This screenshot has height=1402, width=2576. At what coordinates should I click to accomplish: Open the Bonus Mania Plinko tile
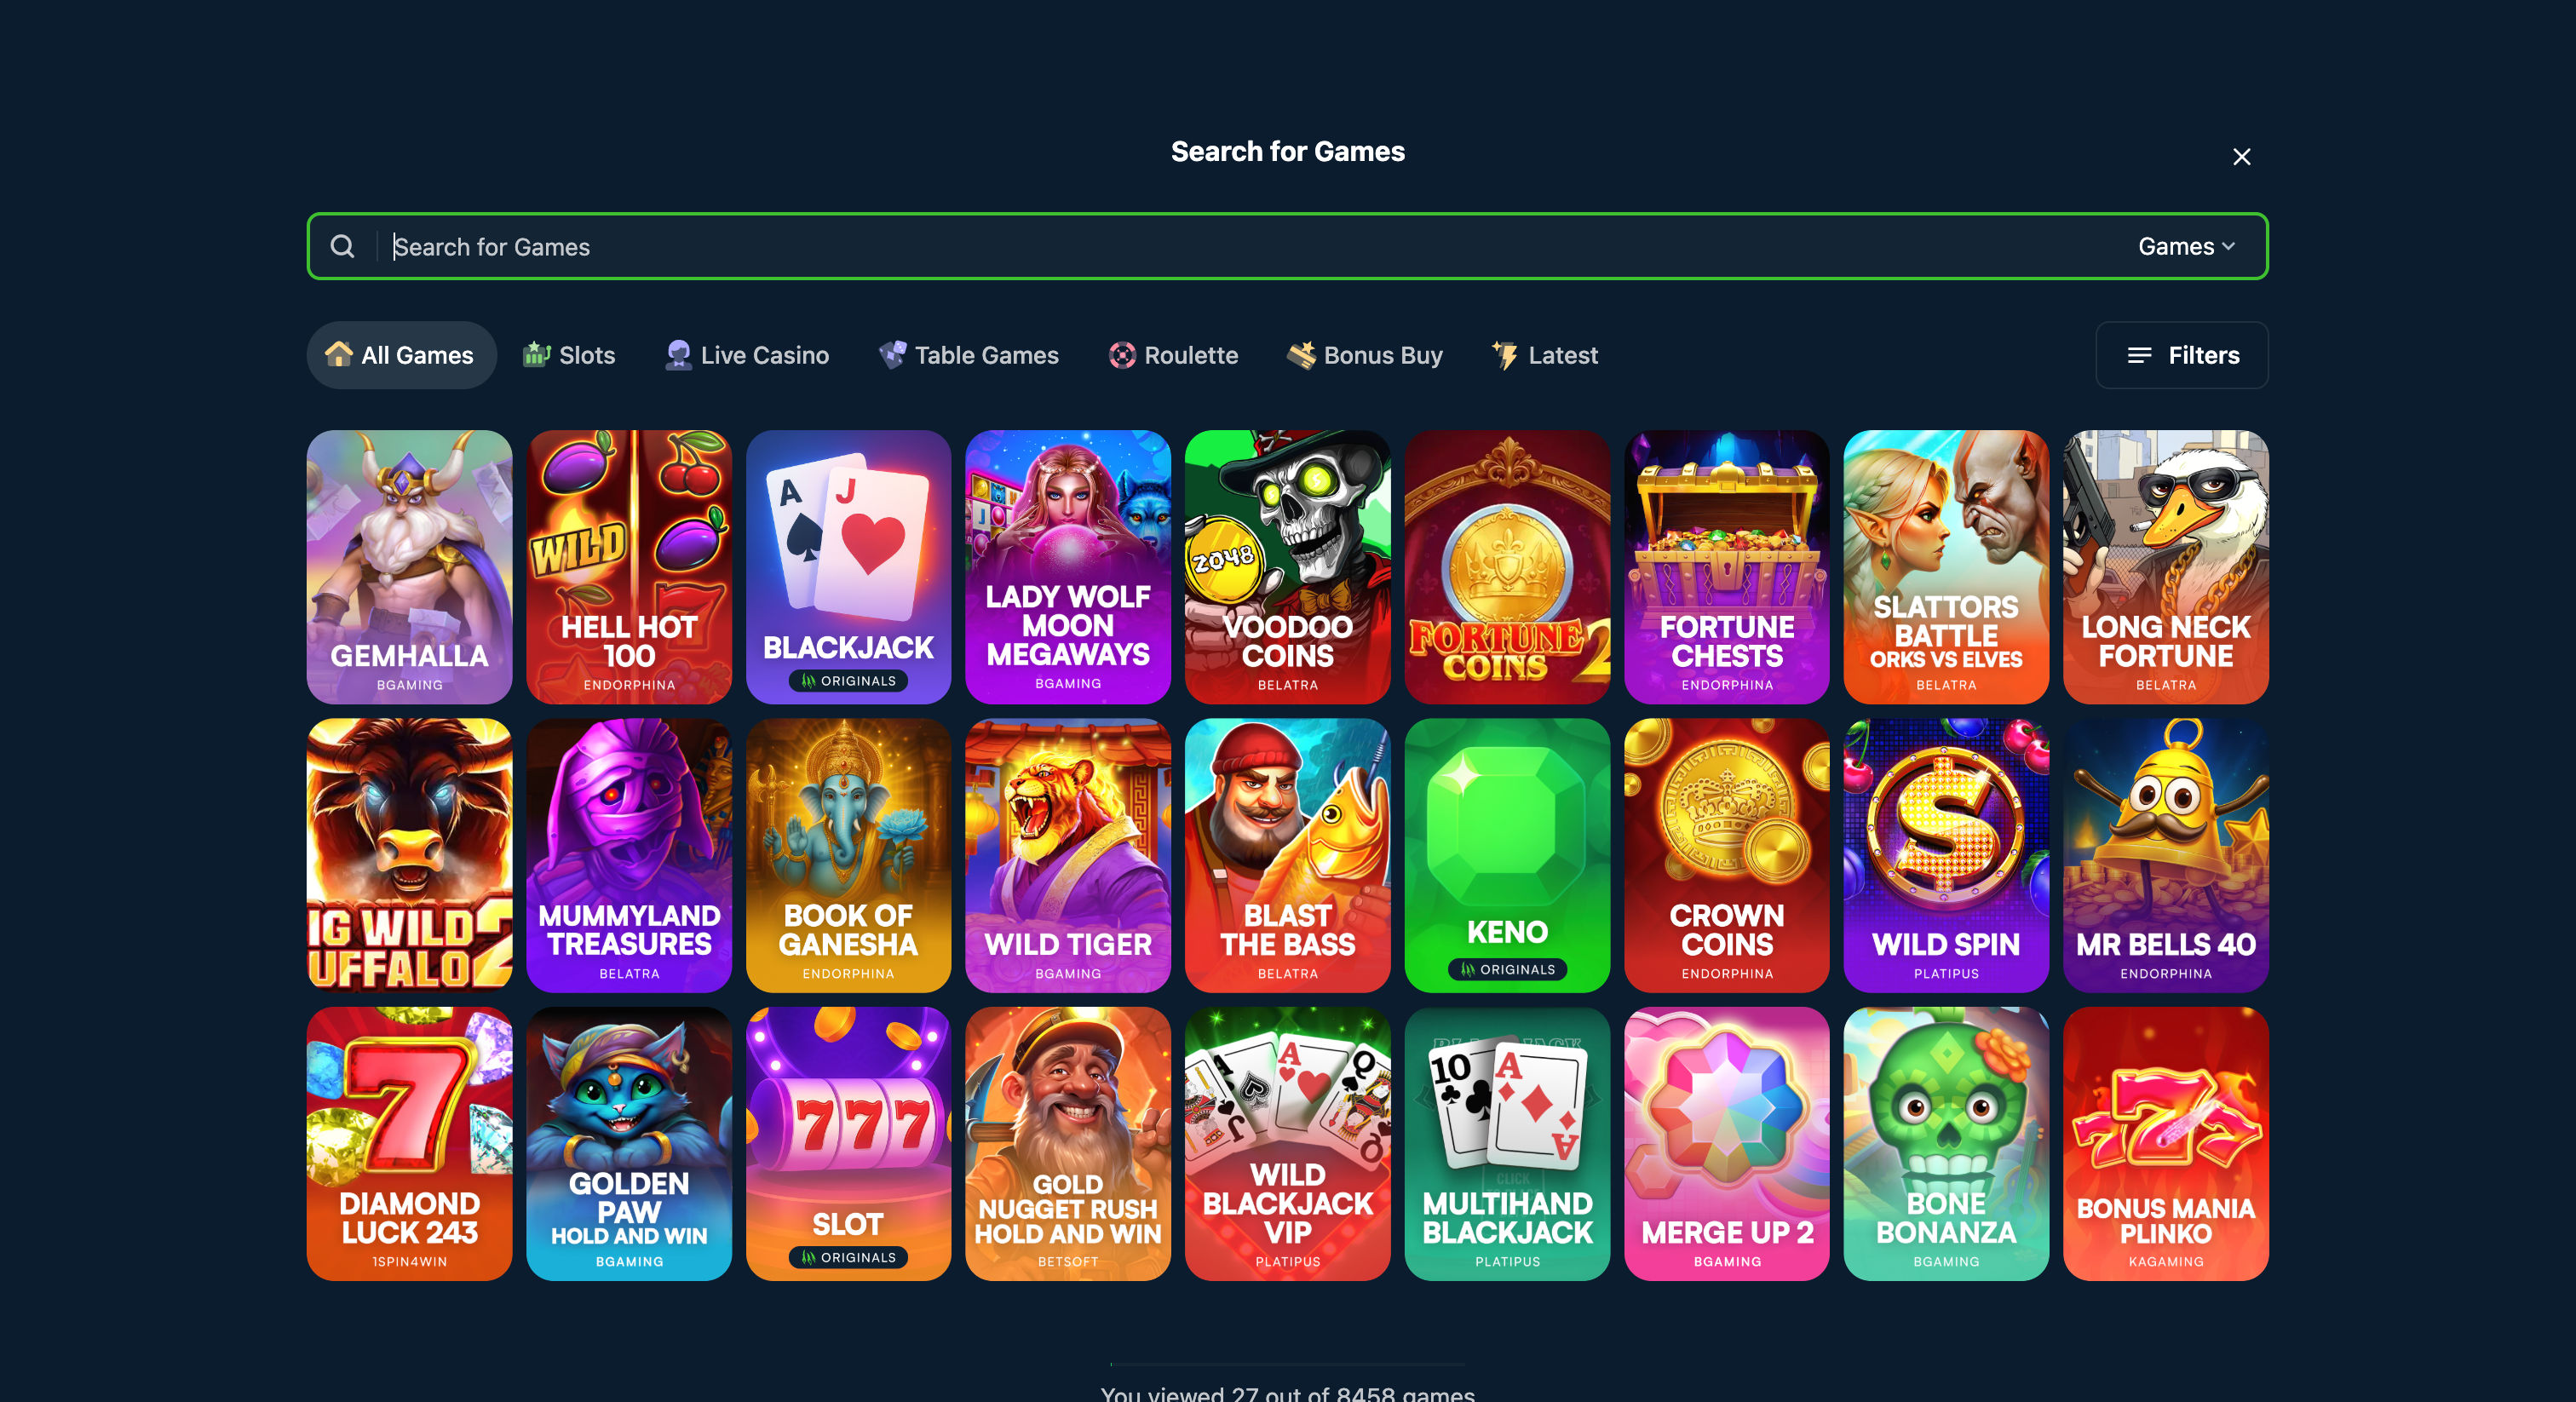pos(2165,1143)
